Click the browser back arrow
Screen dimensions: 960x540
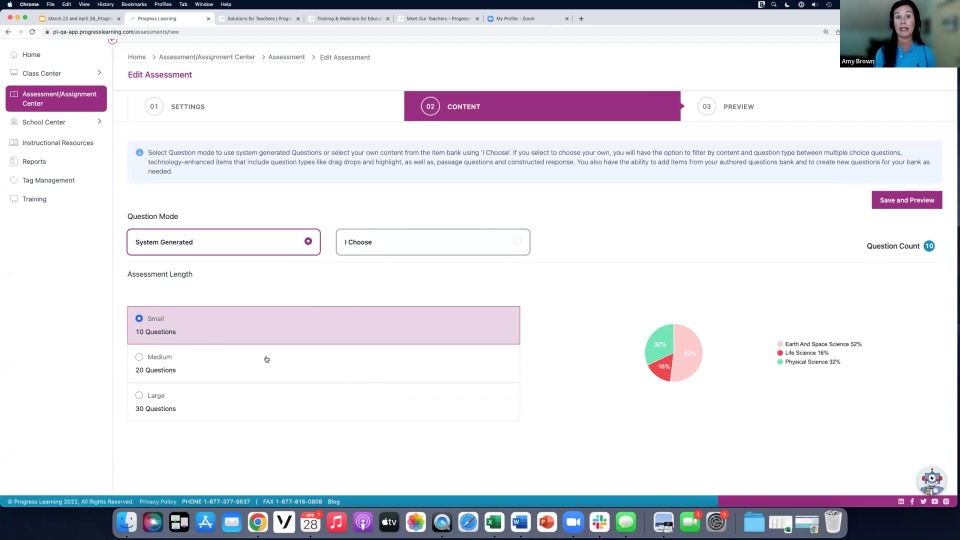(x=8, y=32)
